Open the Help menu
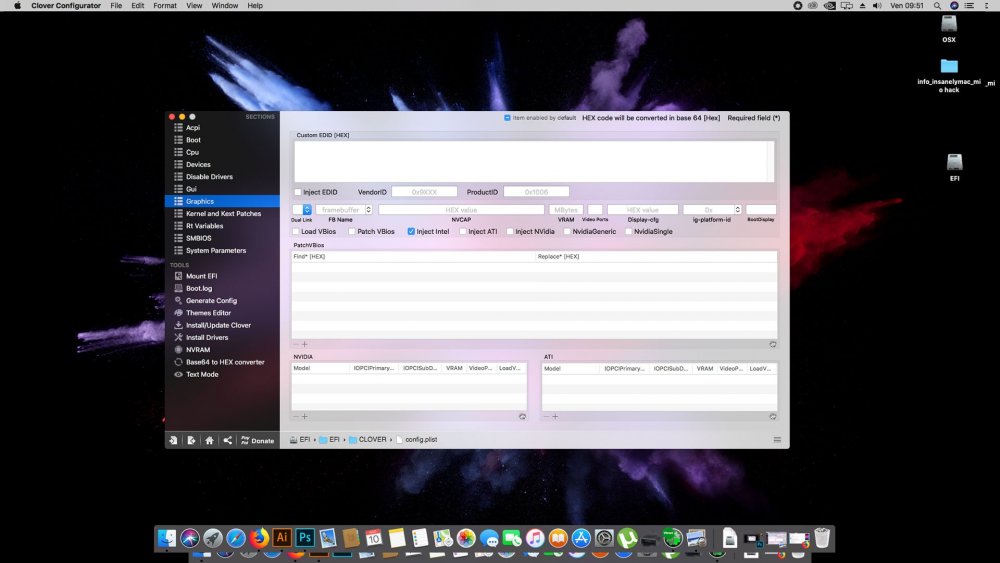The width and height of the screenshot is (1000, 563). [255, 6]
